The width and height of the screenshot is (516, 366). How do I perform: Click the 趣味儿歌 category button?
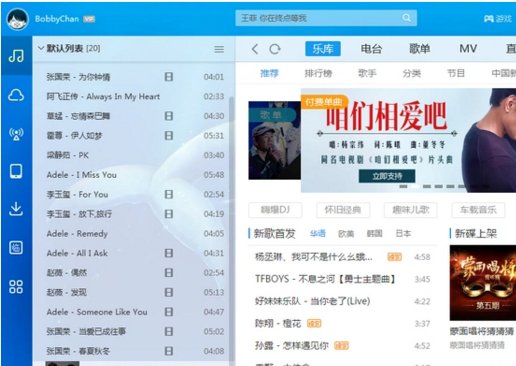tap(411, 210)
